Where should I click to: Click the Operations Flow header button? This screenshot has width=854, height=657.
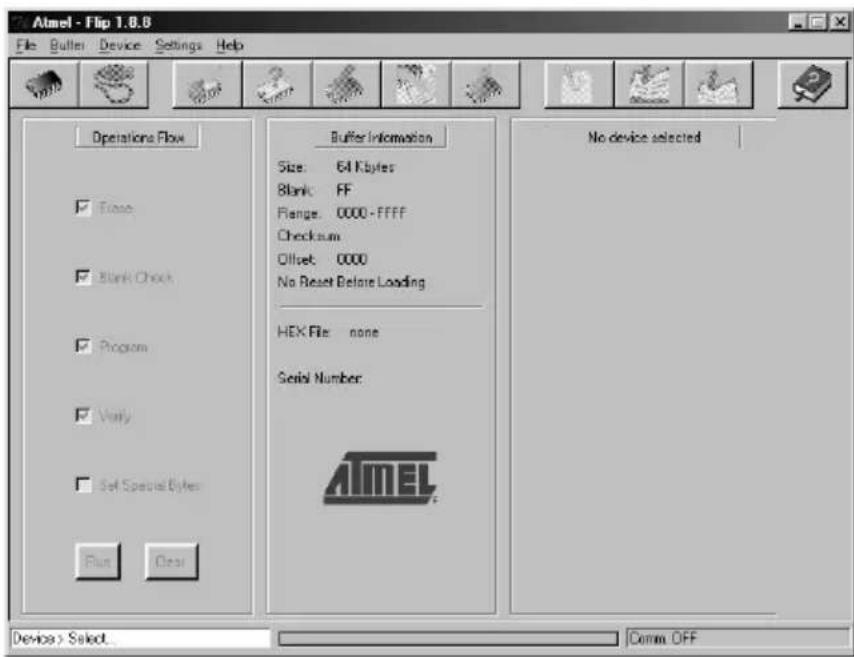pos(138,137)
